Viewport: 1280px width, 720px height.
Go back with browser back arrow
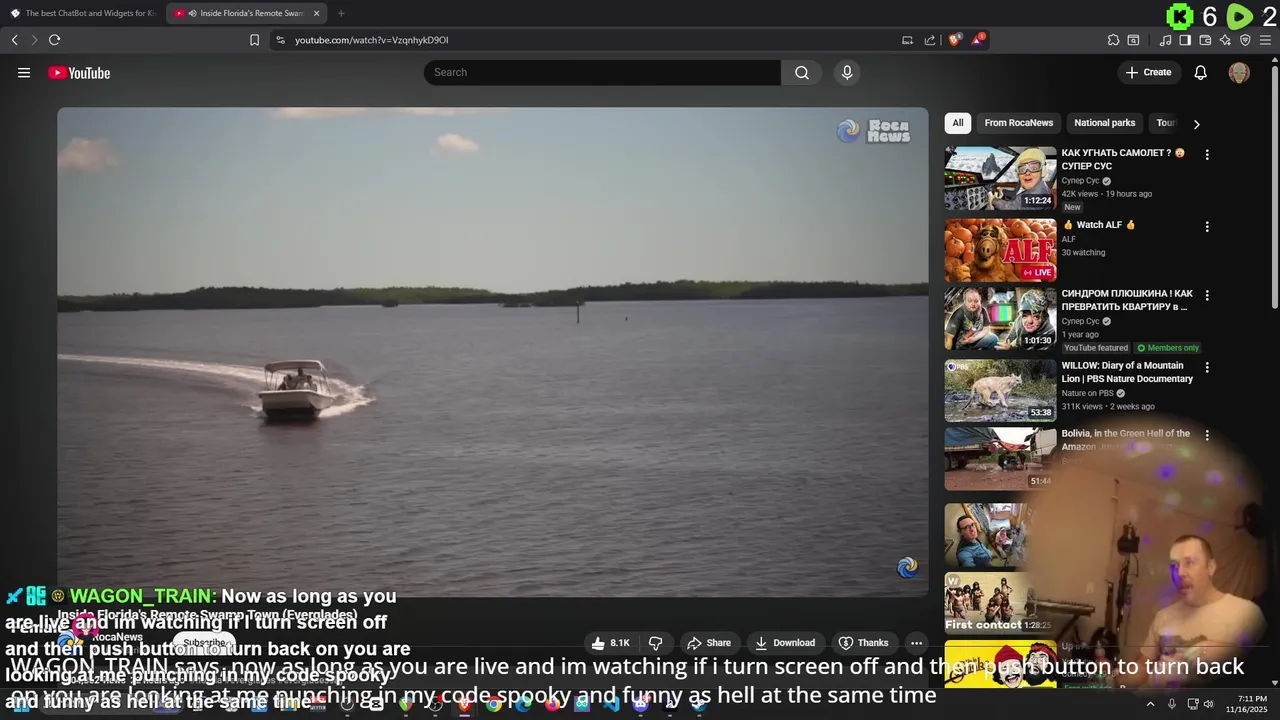tap(15, 40)
